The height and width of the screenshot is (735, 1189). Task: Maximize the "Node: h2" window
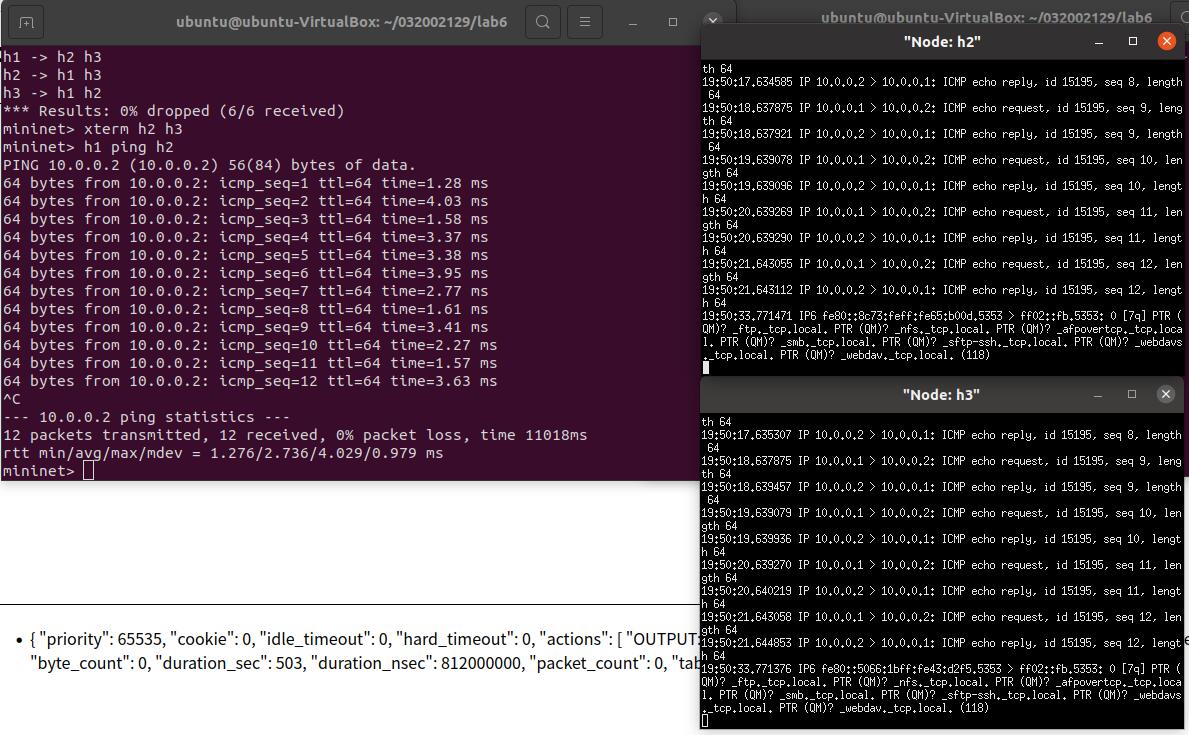(1133, 42)
